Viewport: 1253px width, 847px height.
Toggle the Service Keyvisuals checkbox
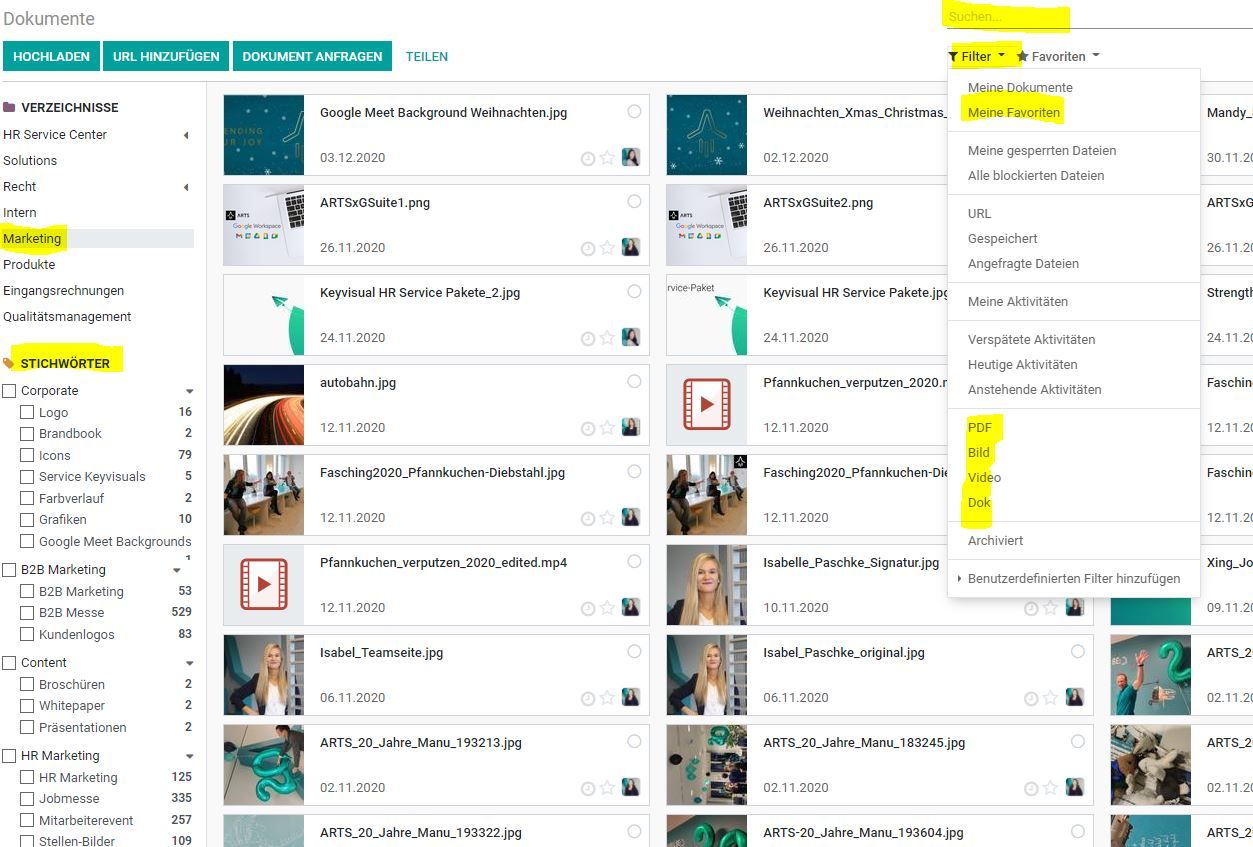click(x=27, y=477)
